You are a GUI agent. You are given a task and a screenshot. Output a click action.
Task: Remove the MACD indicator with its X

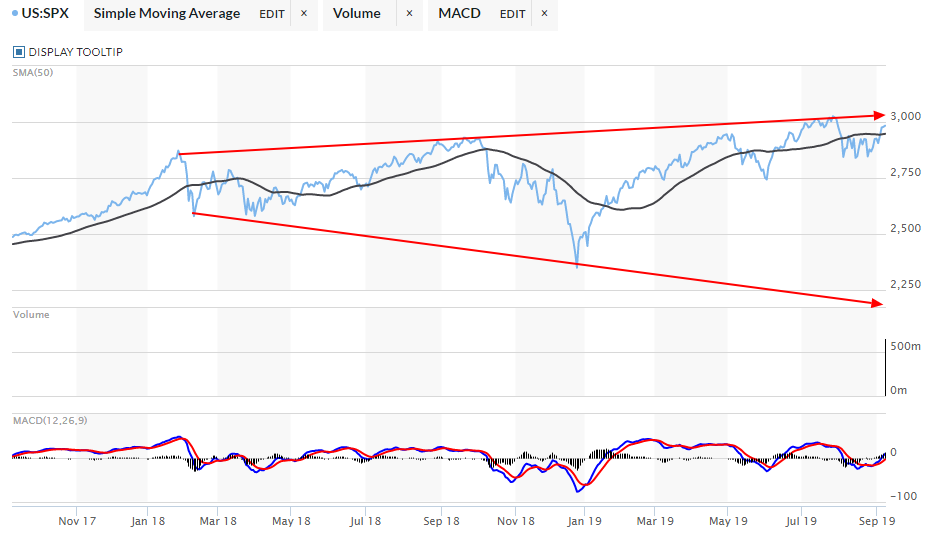(x=544, y=14)
